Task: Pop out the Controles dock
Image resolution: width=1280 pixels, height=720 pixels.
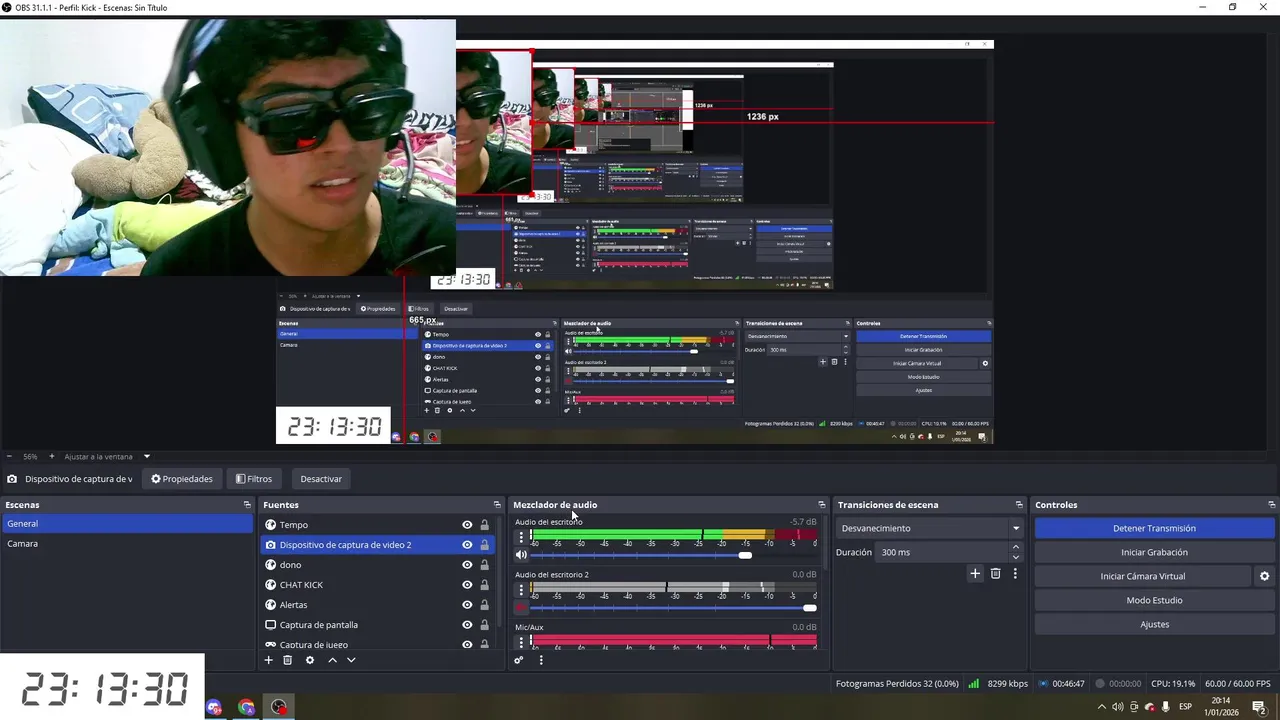Action: (x=1271, y=505)
